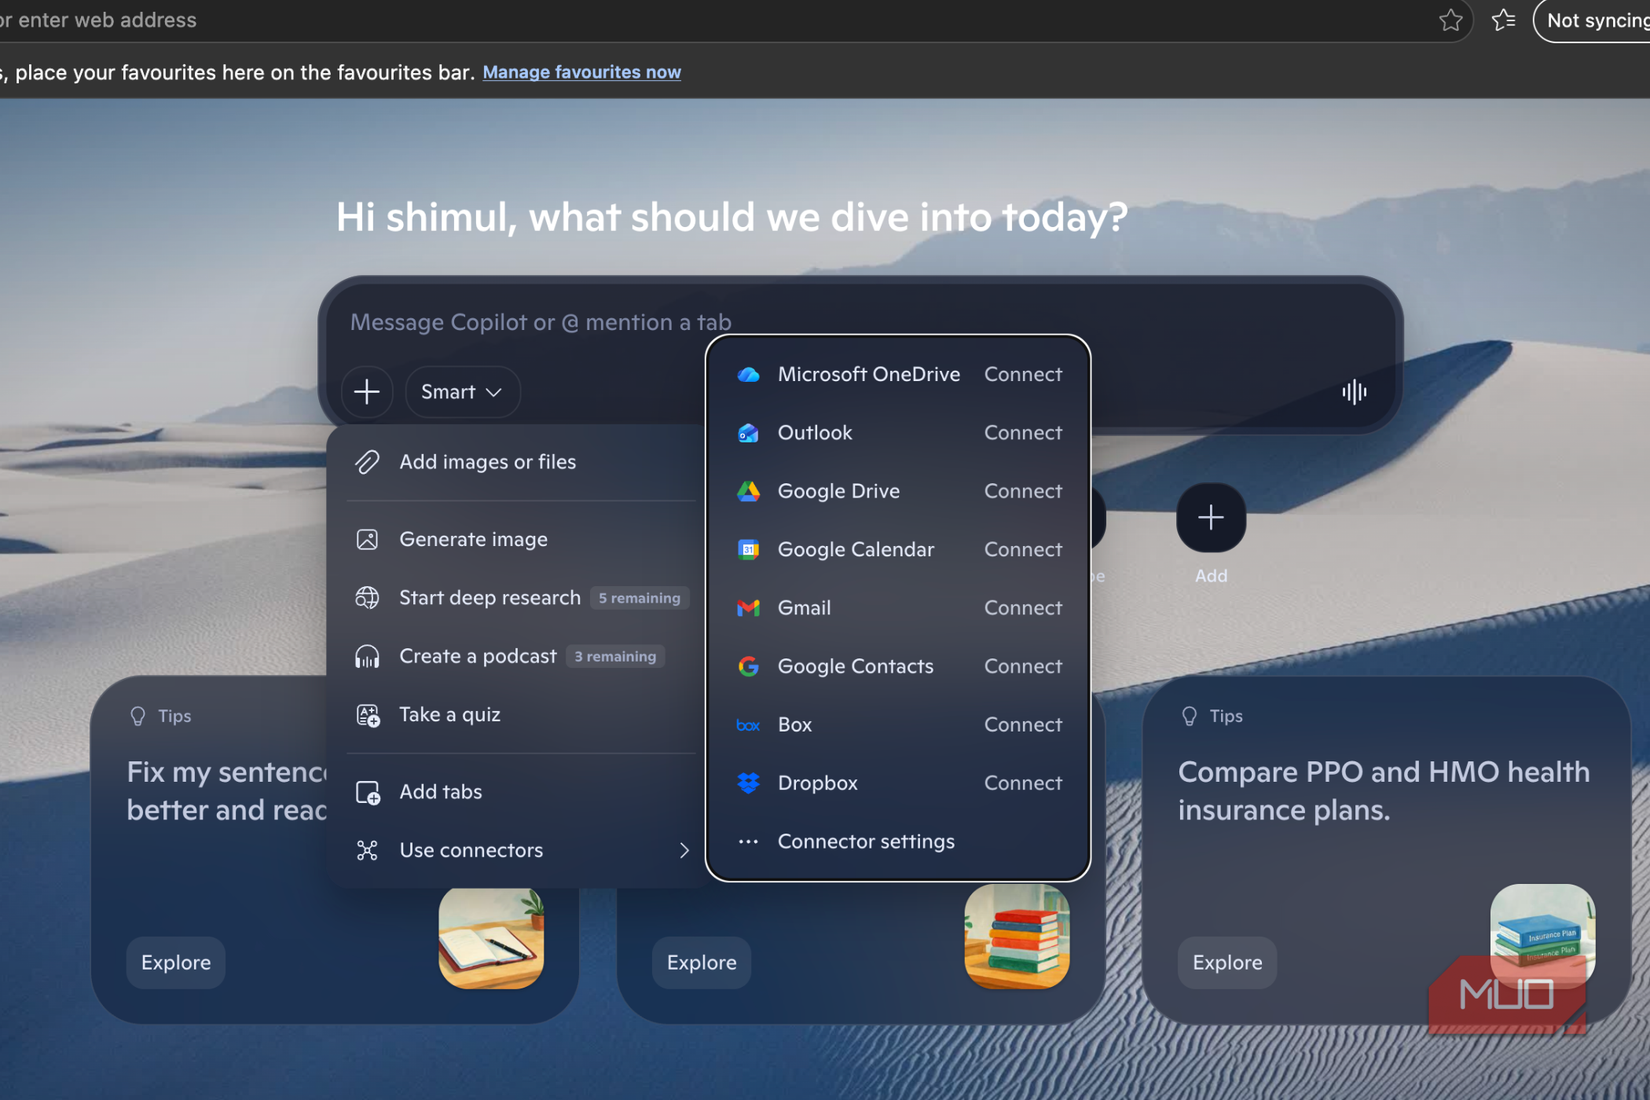Click the deep research globe icon
Screen dimensions: 1650x1100
[x=367, y=598]
